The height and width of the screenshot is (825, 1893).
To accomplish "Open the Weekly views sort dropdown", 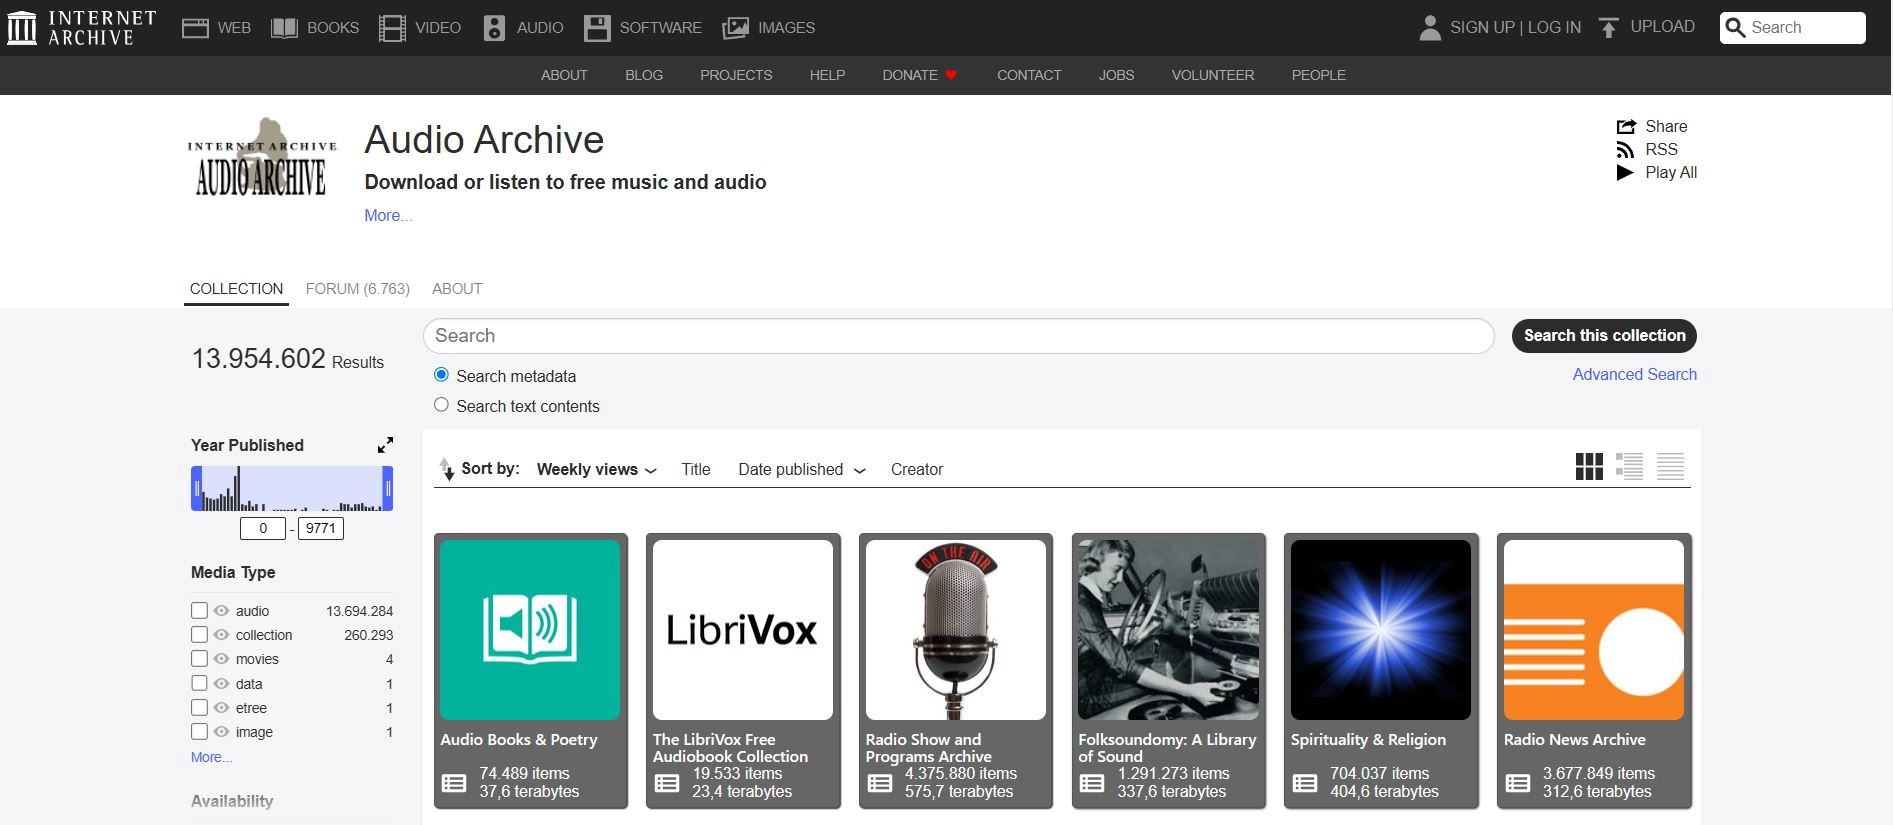I will click(596, 470).
